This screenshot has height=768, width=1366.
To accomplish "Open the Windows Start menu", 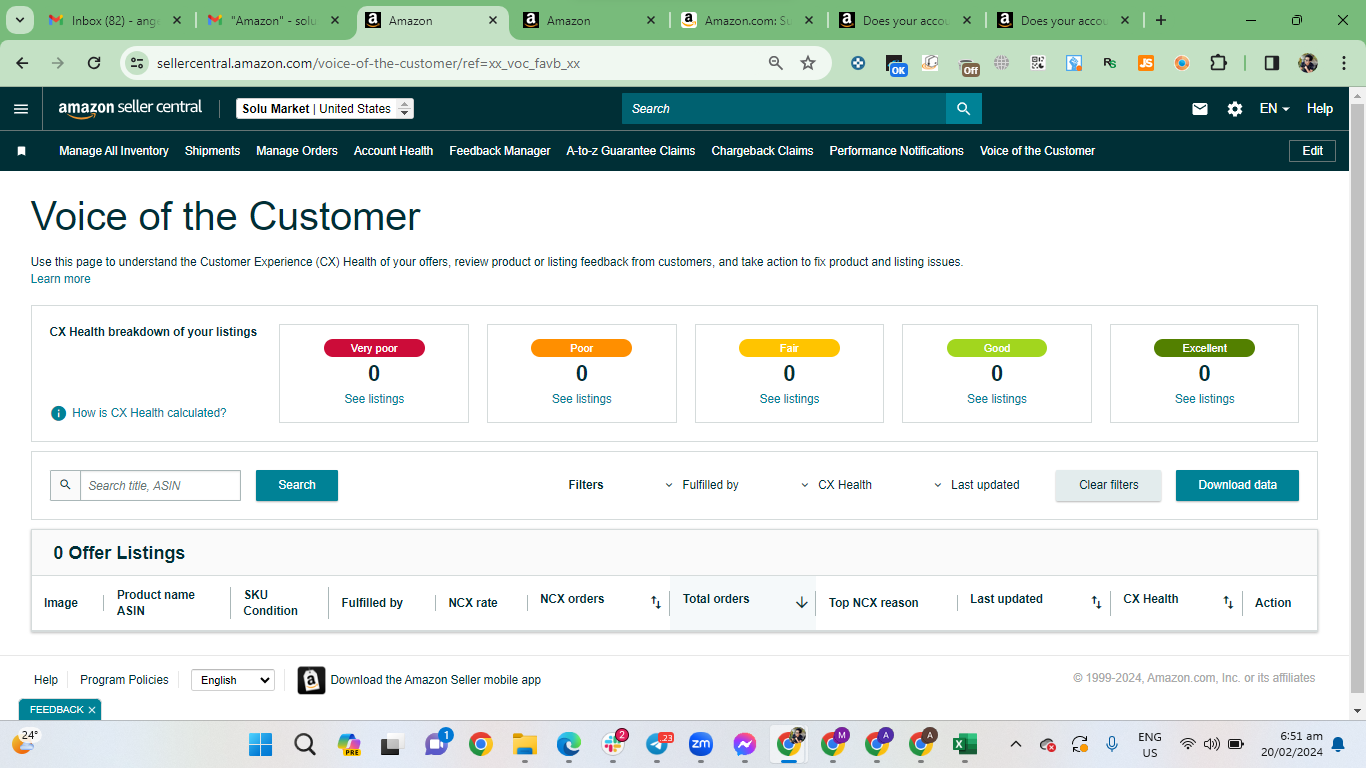I will click(x=260, y=744).
